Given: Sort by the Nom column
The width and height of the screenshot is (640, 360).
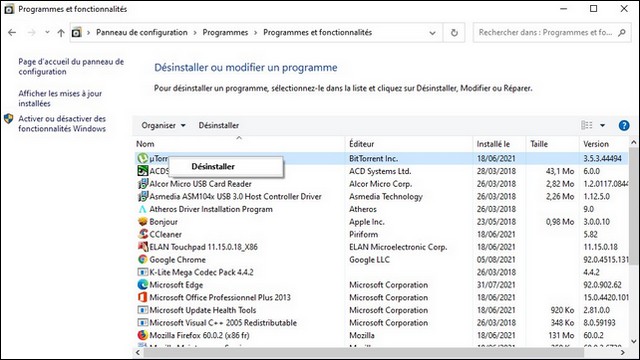Looking at the screenshot, I should coord(145,144).
